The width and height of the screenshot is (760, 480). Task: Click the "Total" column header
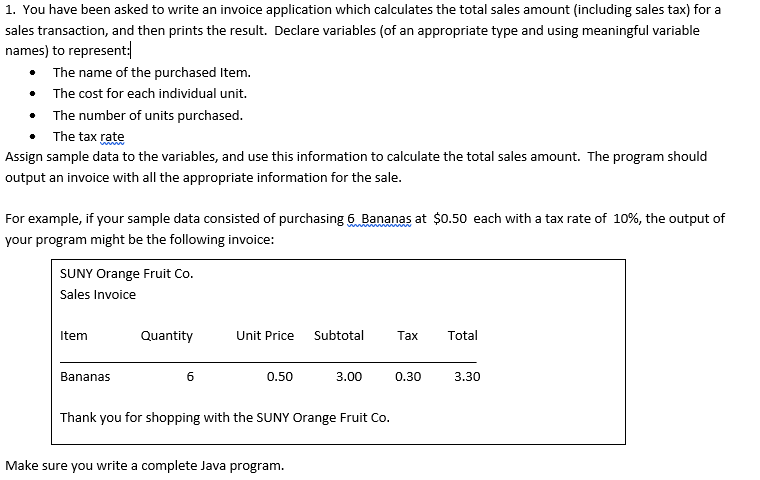[462, 336]
